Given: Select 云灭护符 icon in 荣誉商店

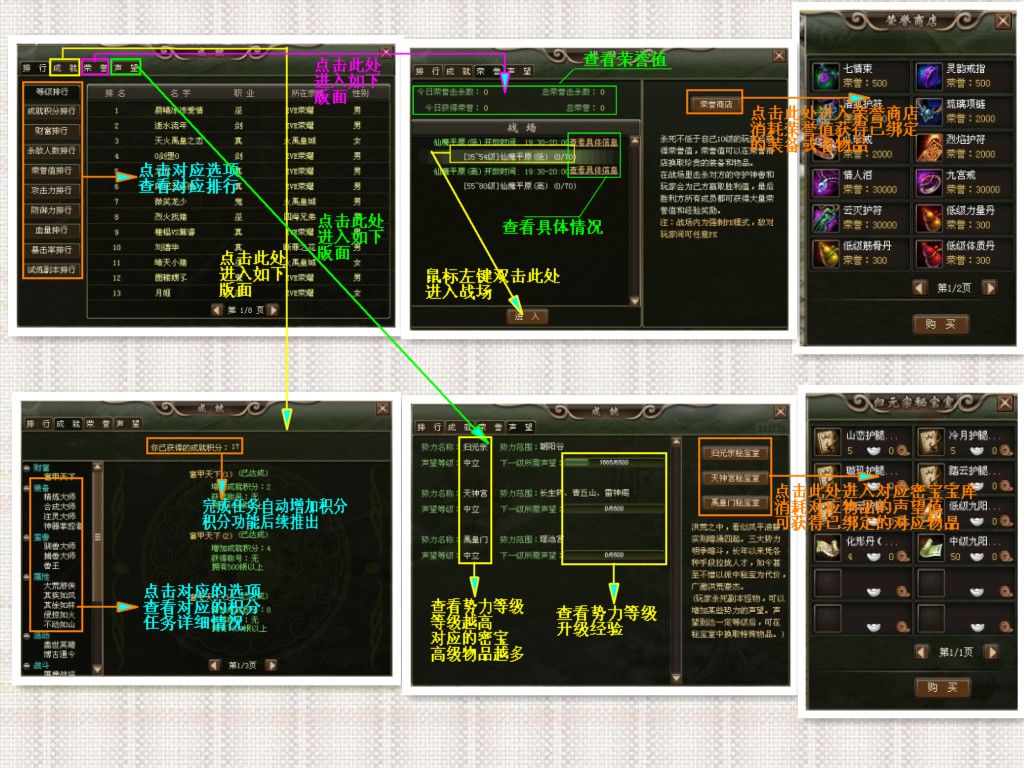Looking at the screenshot, I should click(x=825, y=218).
